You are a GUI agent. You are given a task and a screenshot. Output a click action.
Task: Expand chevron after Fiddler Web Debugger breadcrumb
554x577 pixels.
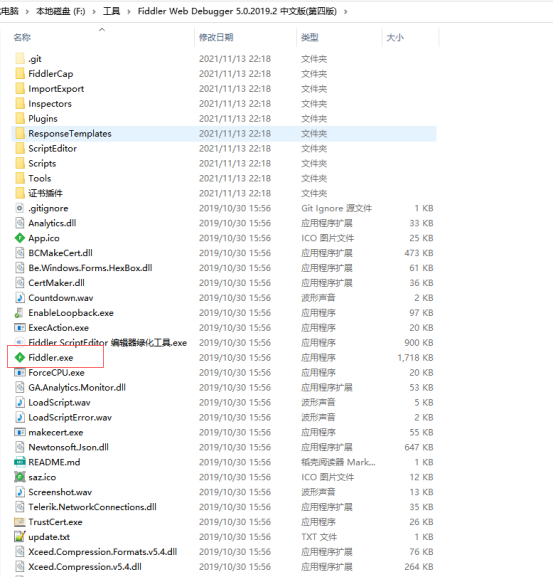(346, 12)
